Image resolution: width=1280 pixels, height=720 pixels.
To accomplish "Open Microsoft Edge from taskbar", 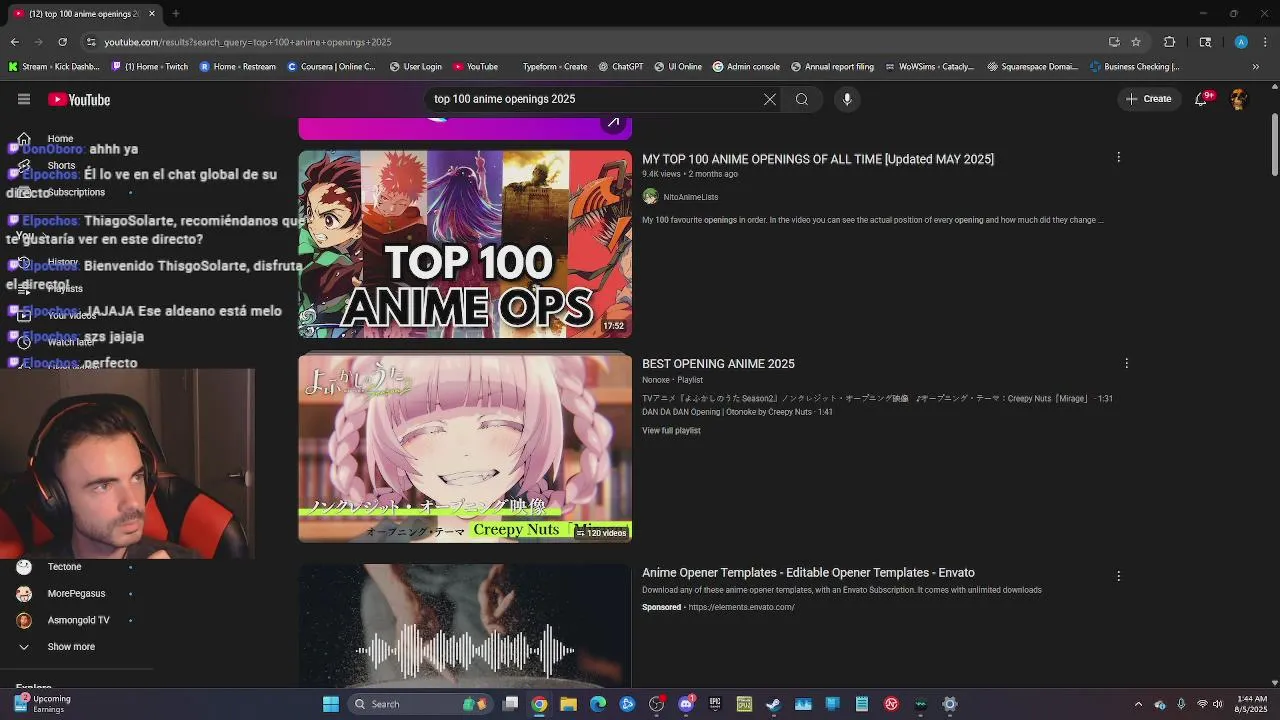I will (598, 704).
